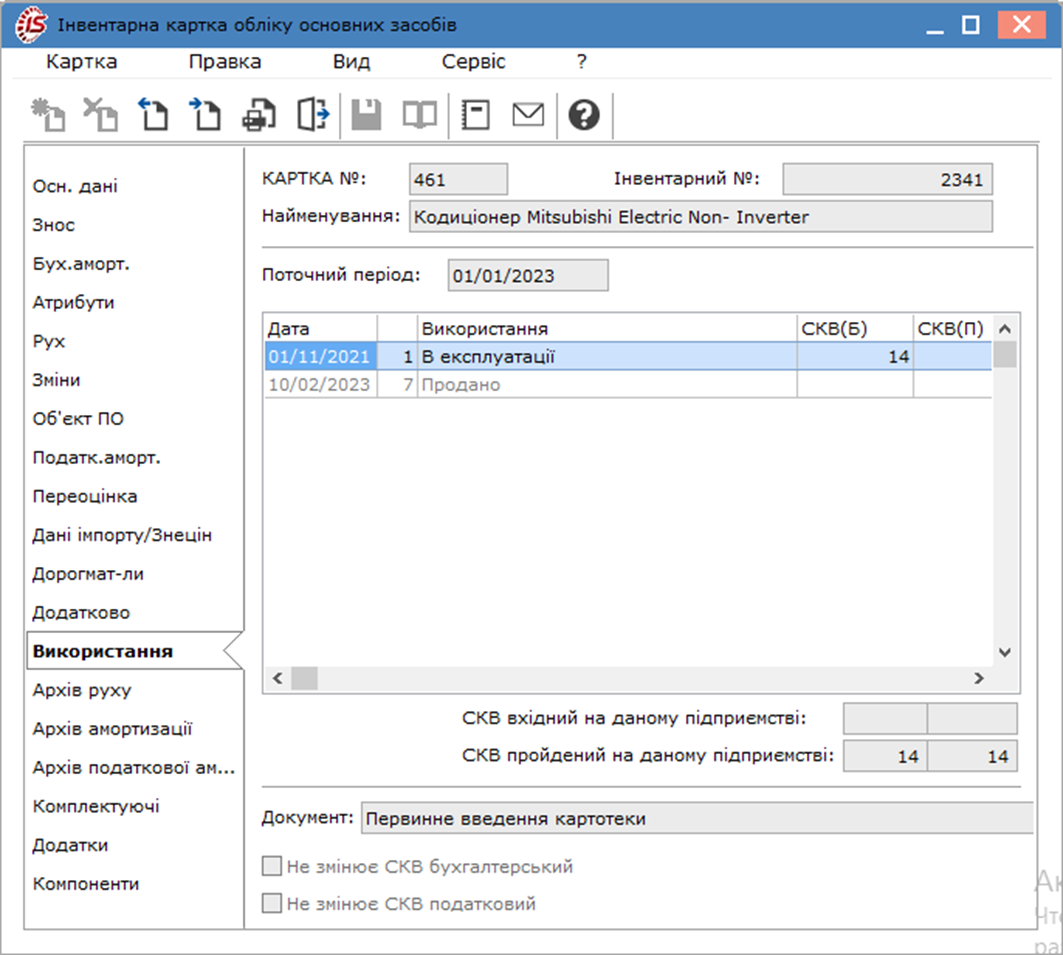
Task: Open the Об'єкт ПО tab
Action: click(x=78, y=418)
